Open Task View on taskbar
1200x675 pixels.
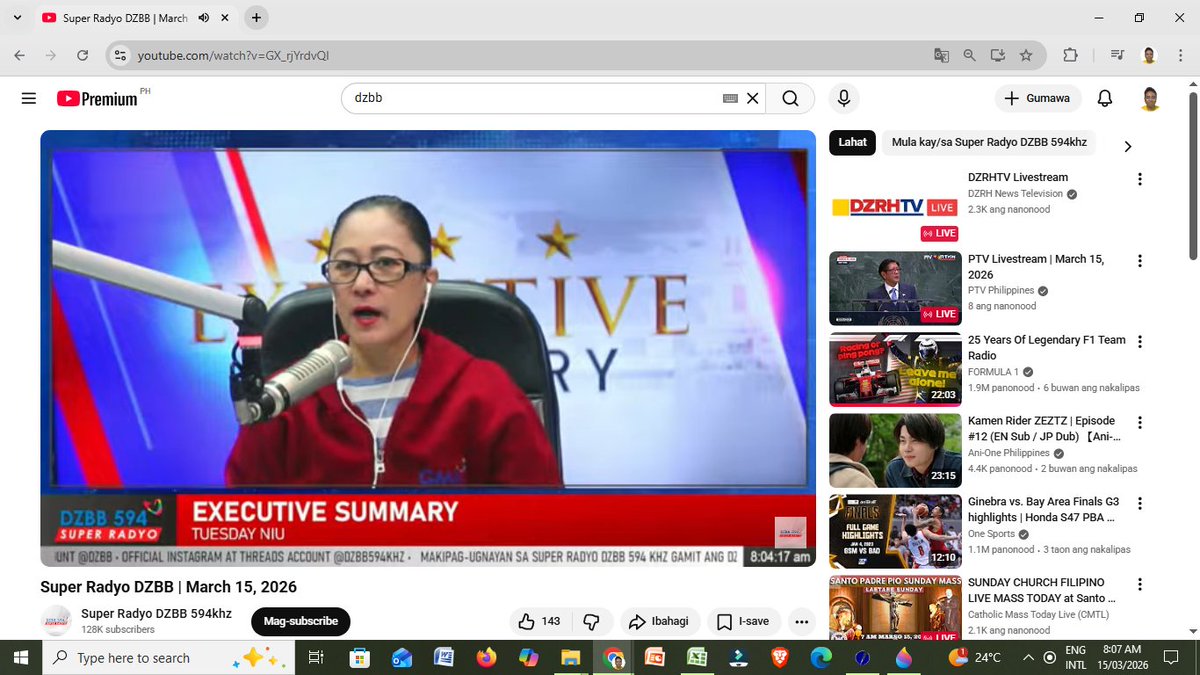coord(316,657)
